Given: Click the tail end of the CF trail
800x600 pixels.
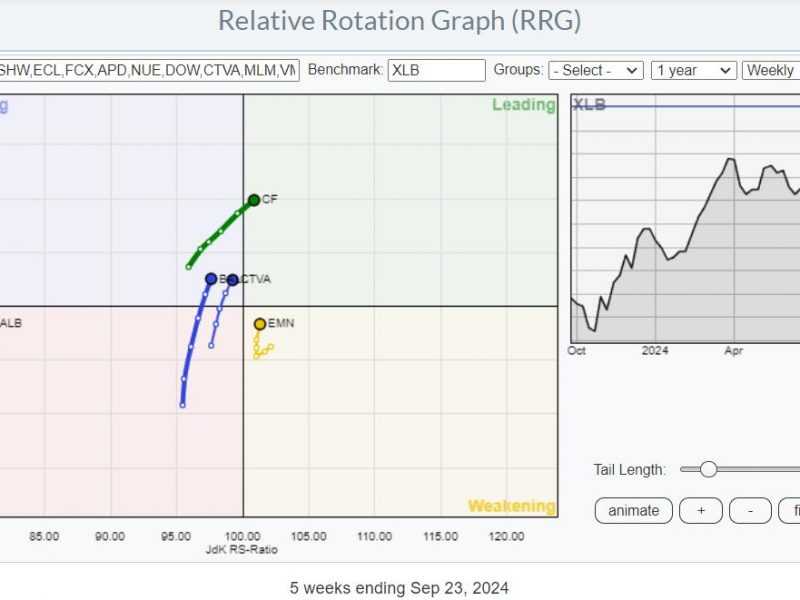Looking at the screenshot, I should pyautogui.click(x=189, y=267).
